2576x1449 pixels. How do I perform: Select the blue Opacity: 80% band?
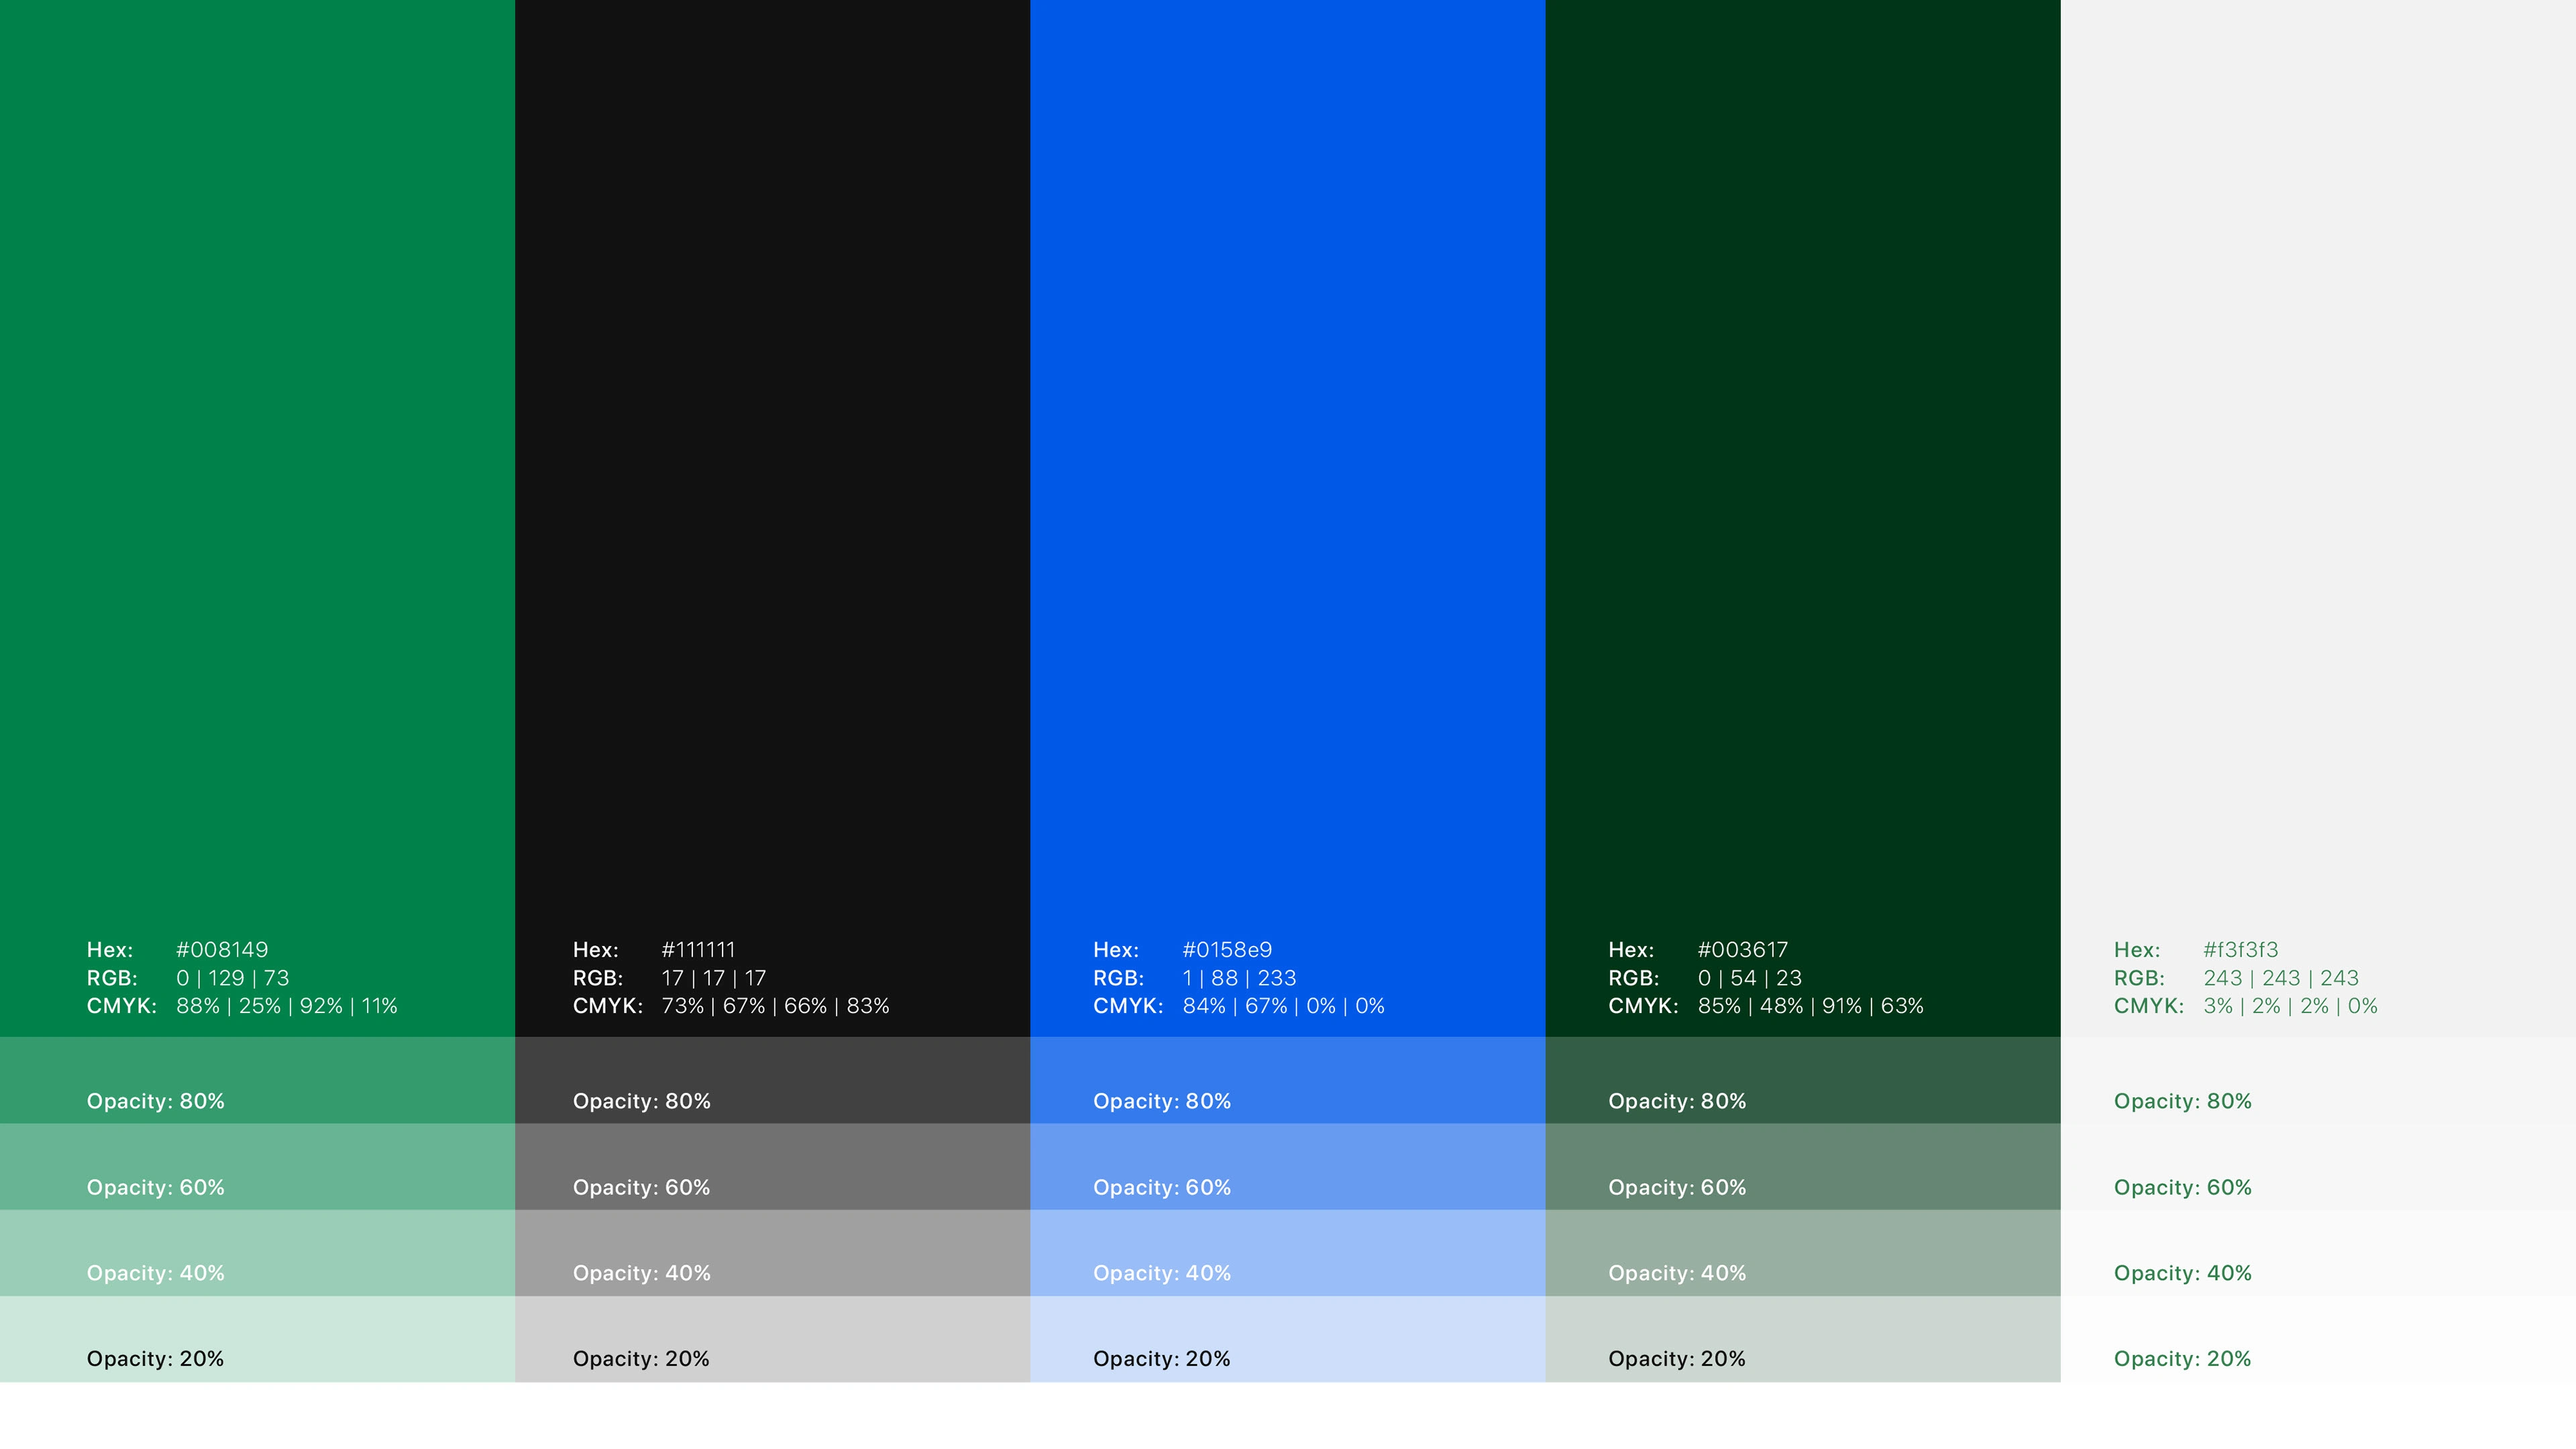pyautogui.click(x=1287, y=1080)
